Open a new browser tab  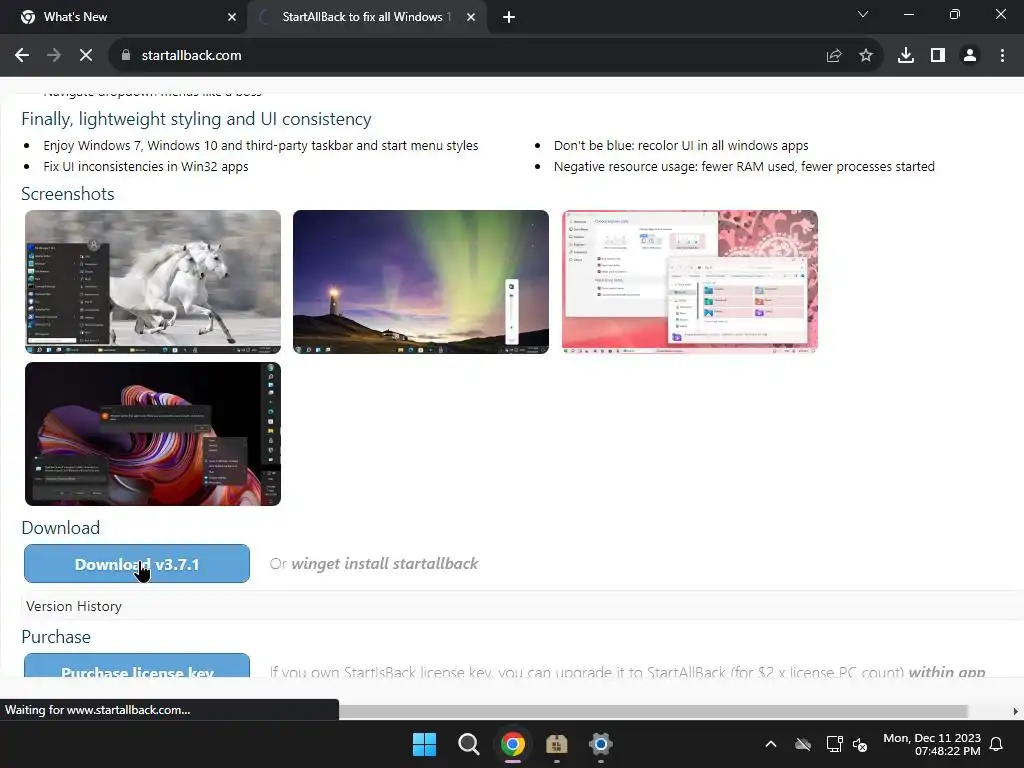click(x=509, y=17)
